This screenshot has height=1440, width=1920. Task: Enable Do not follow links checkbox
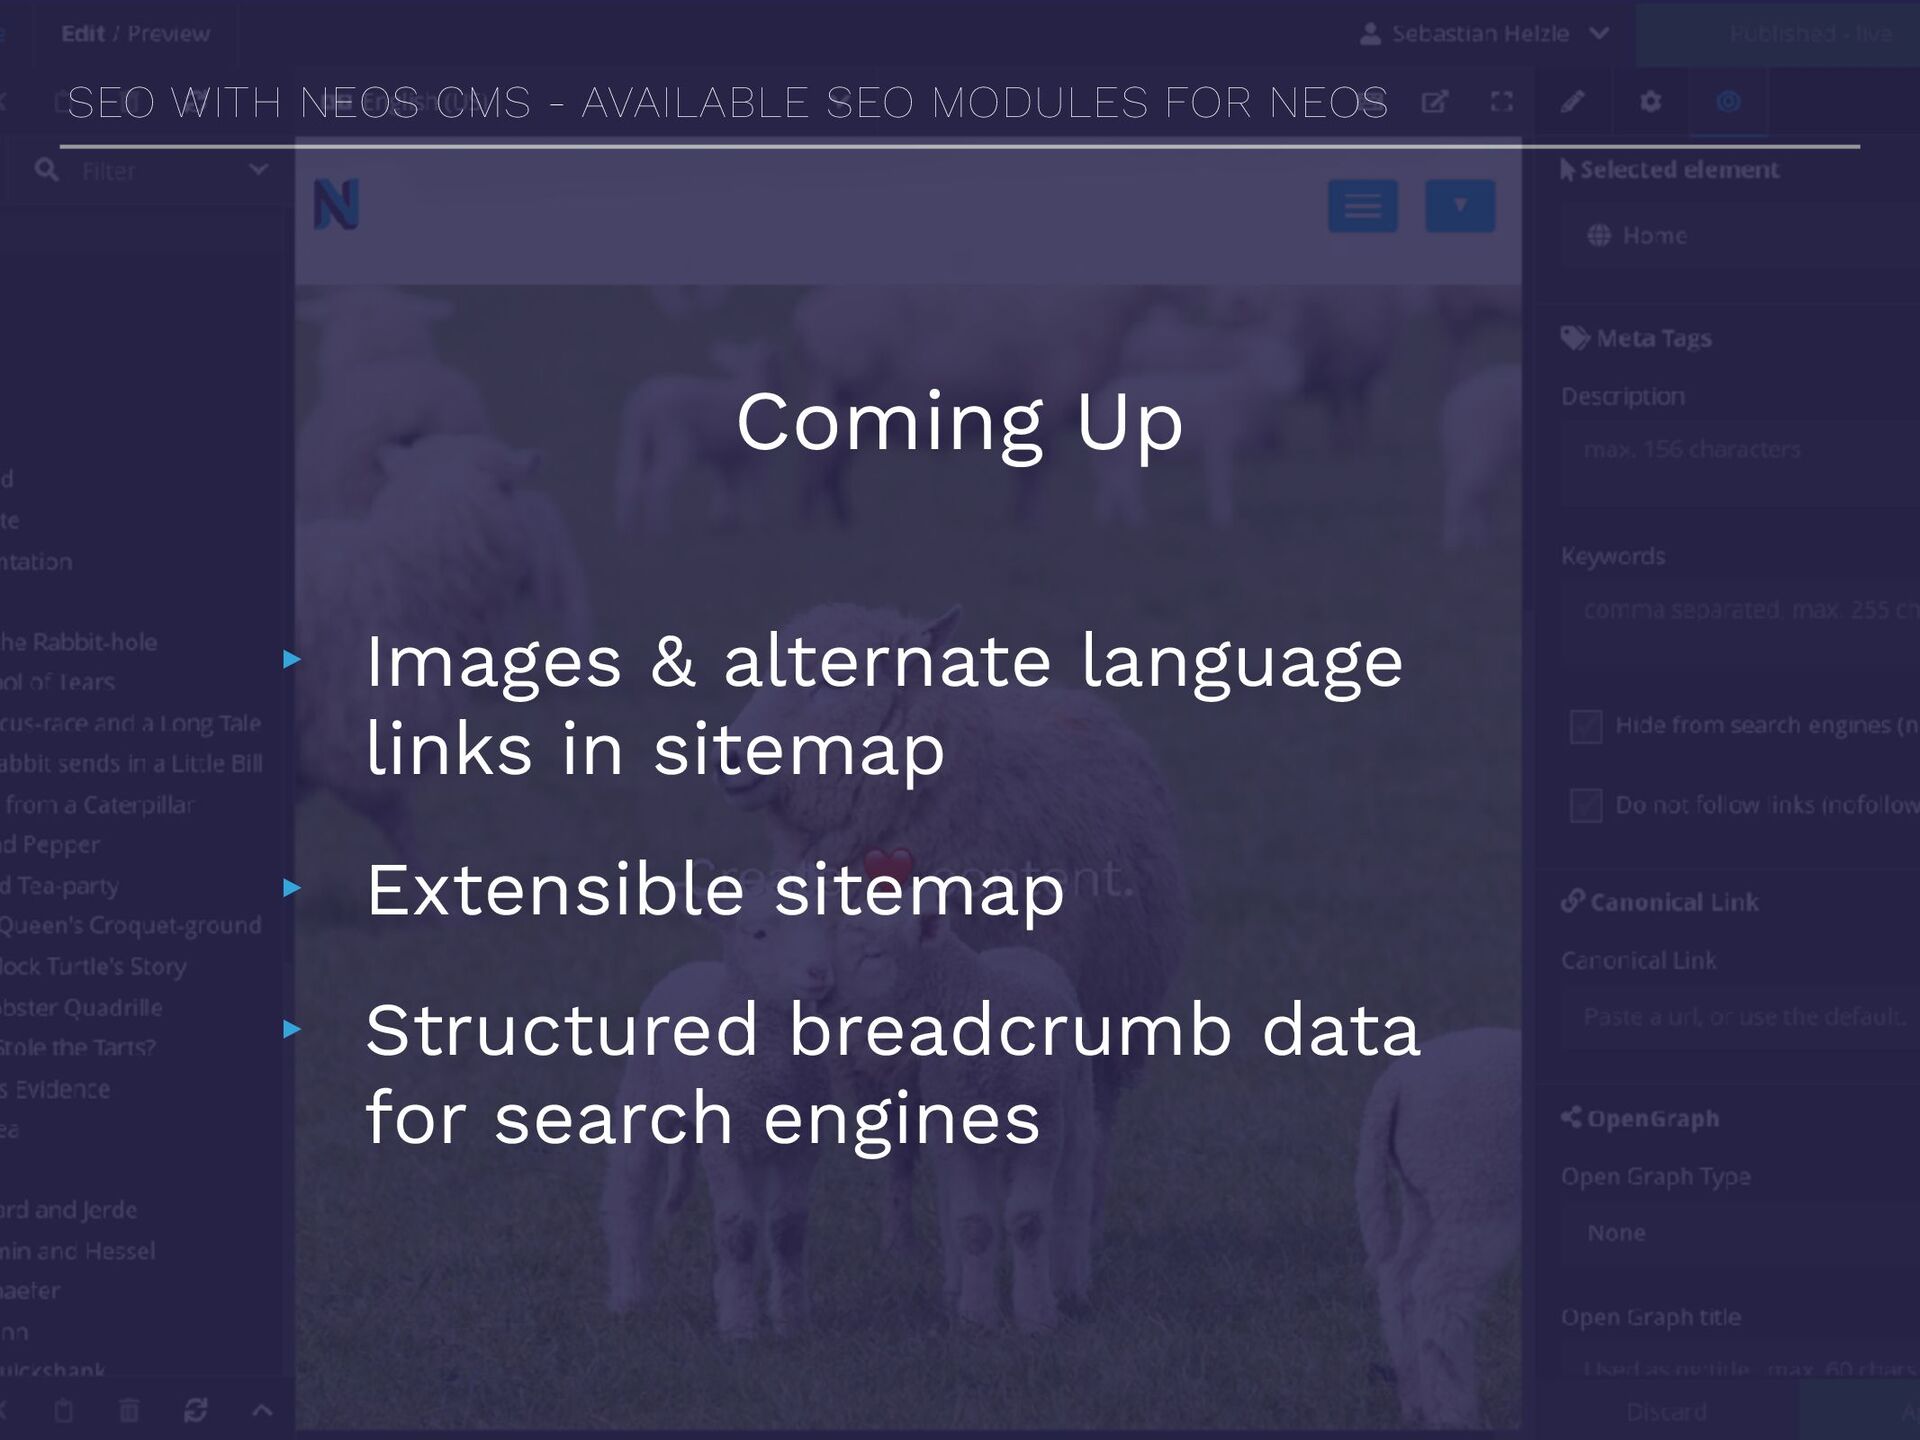coord(1586,805)
